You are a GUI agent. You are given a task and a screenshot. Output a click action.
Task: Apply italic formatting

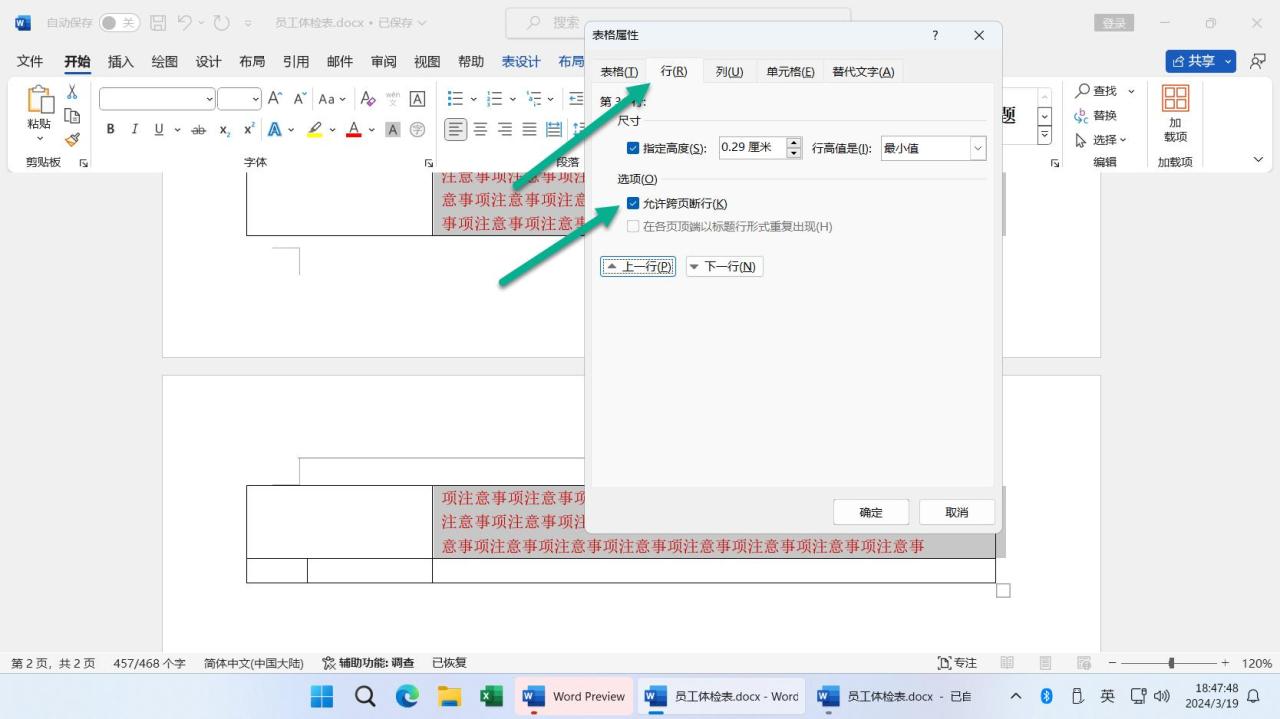(134, 129)
